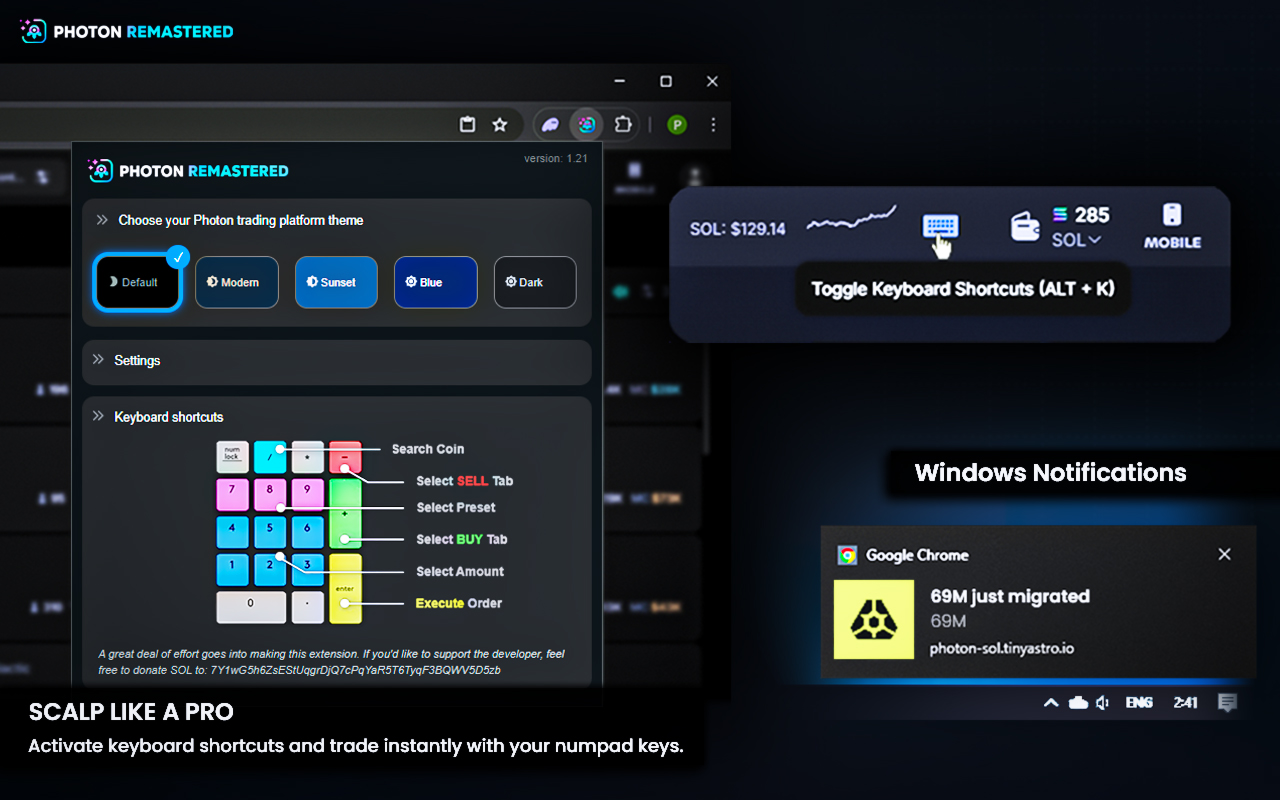
Task: Click the decimal point key on the numpad
Action: coord(307,607)
